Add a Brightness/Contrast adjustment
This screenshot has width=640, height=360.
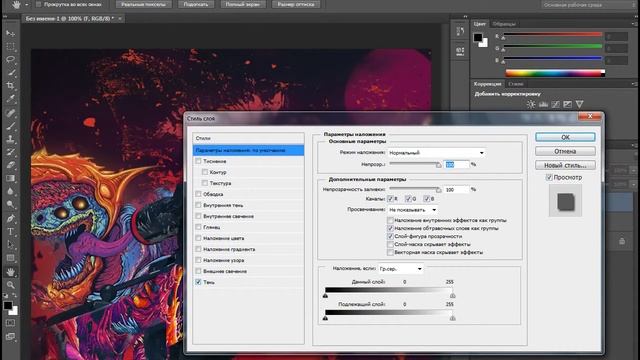[531, 104]
